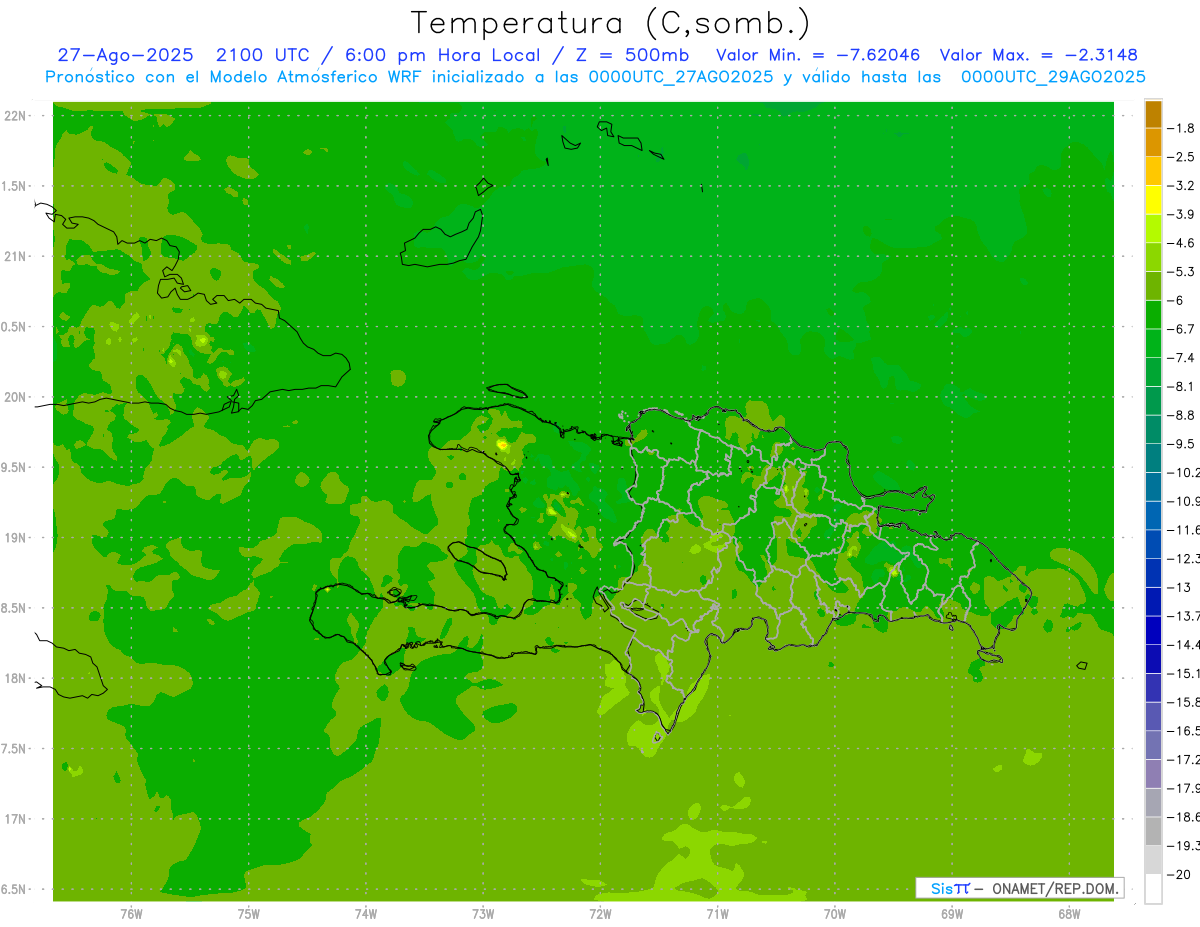
Task: Click the '-1.8' colorbar value
Action: 1182,128
